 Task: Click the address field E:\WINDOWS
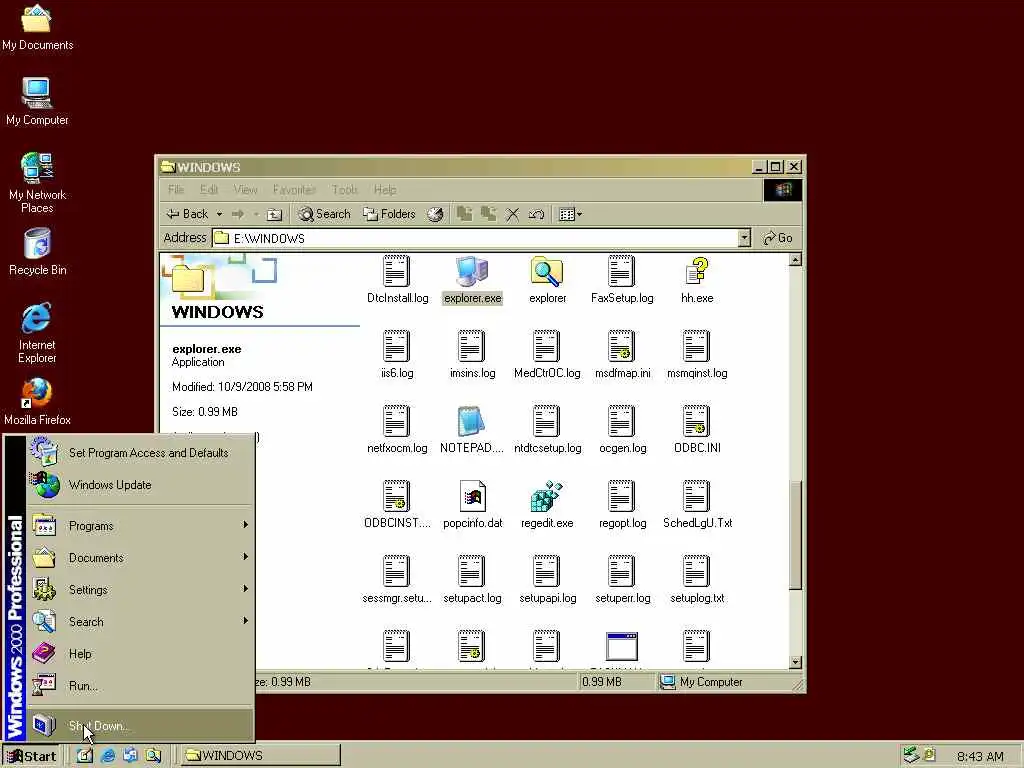click(x=475, y=238)
